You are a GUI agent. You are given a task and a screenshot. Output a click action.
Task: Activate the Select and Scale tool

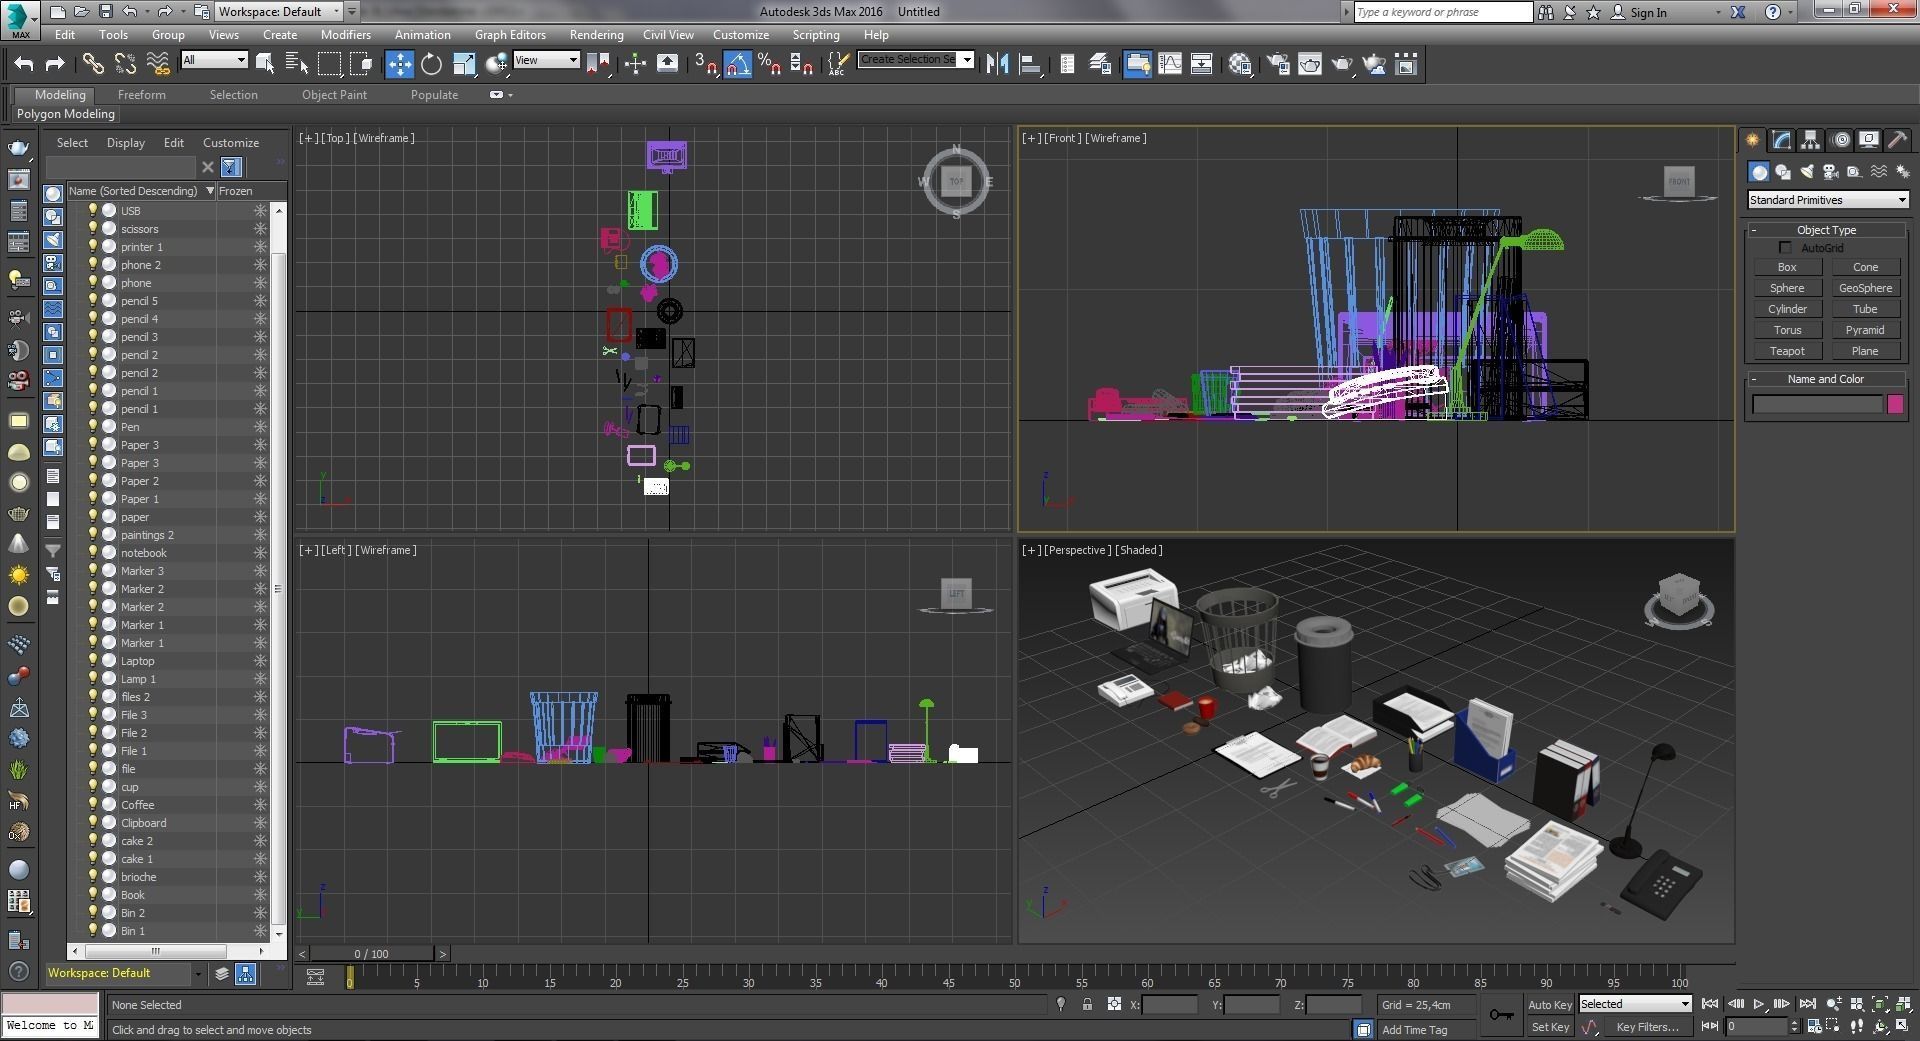(x=464, y=64)
